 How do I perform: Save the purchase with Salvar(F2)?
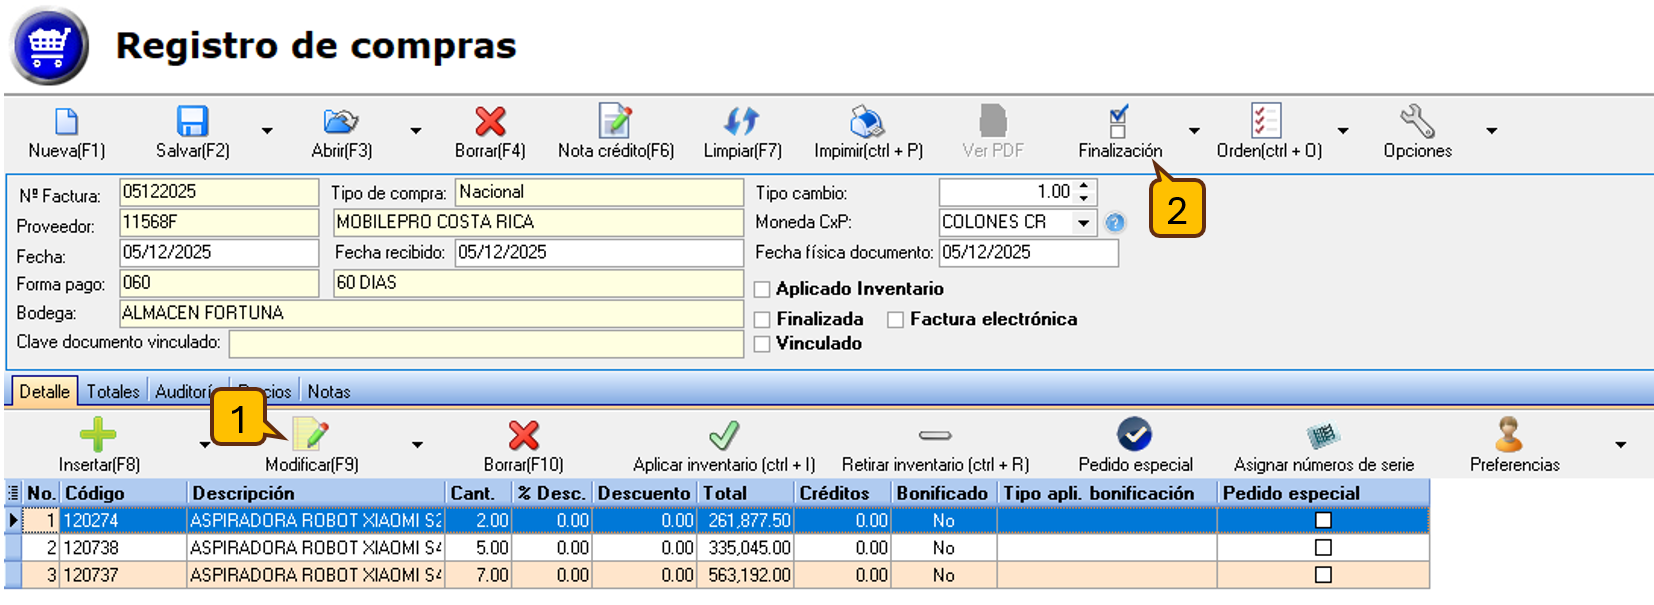(x=192, y=123)
